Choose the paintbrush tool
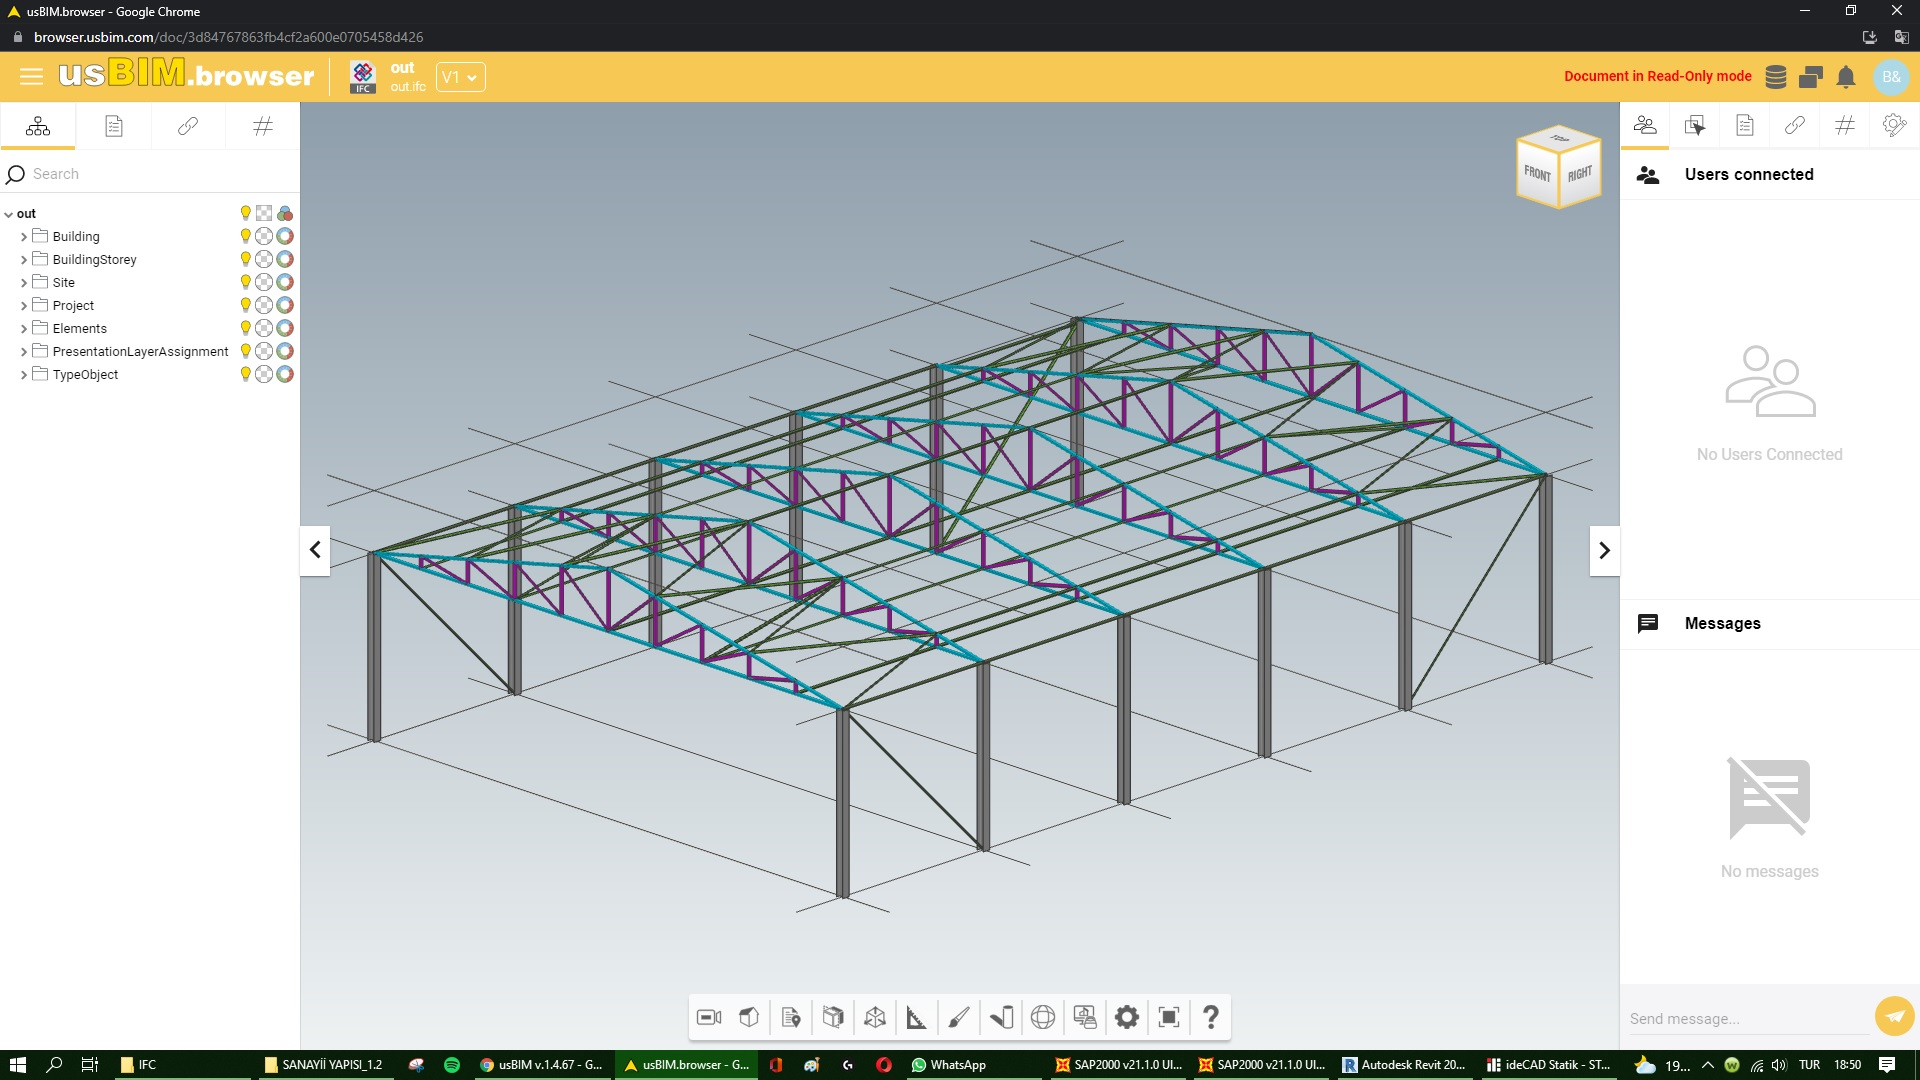The height and width of the screenshot is (1080, 1920). 958,1017
